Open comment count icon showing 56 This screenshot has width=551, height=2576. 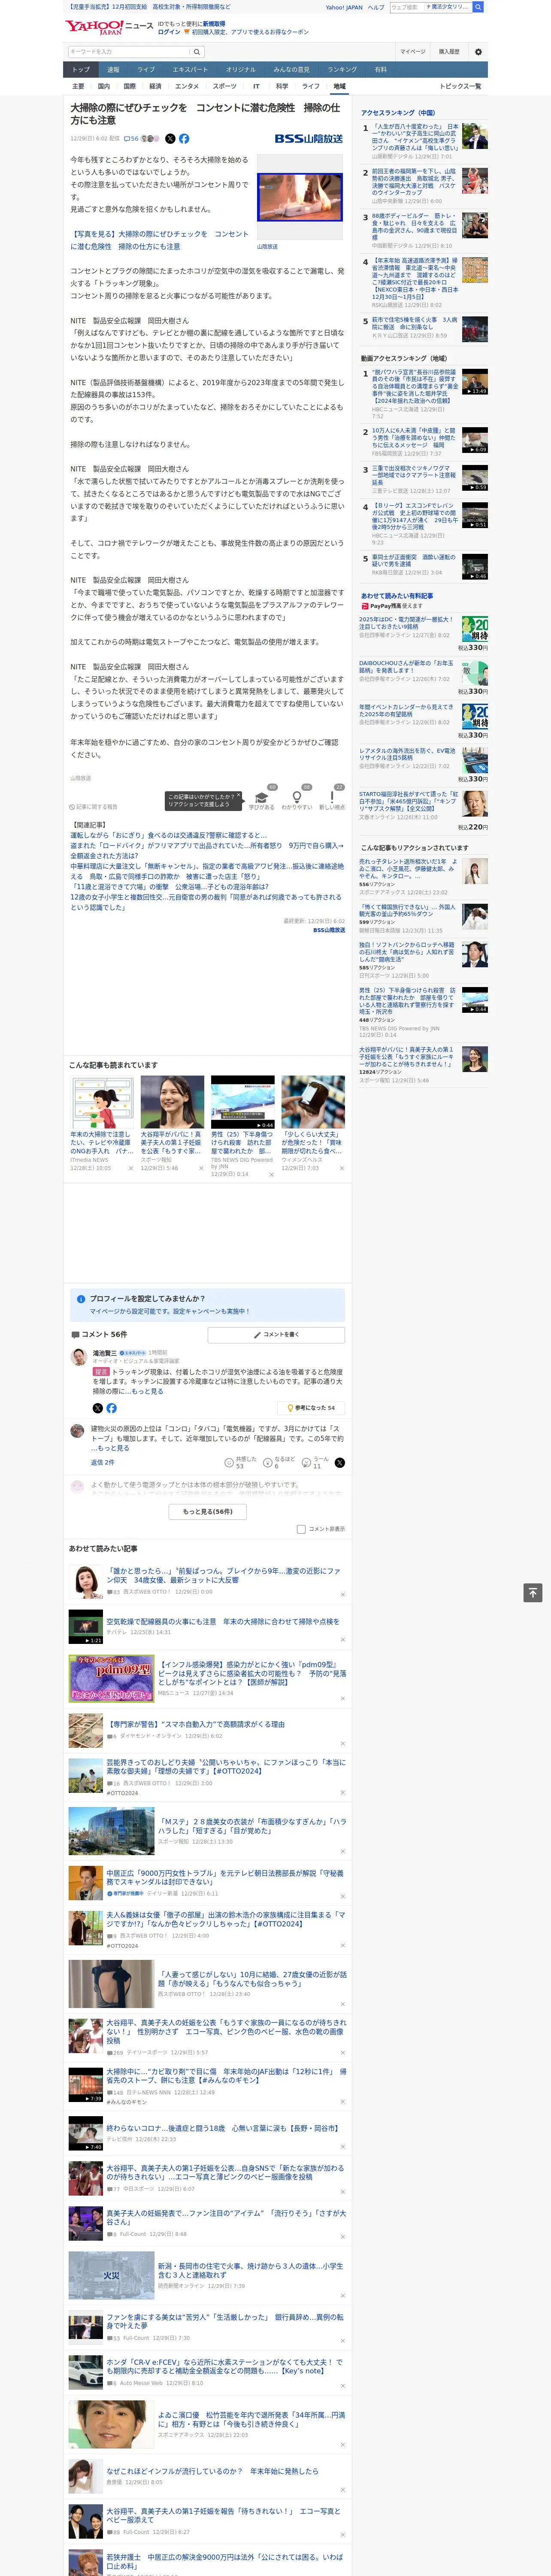click(131, 139)
